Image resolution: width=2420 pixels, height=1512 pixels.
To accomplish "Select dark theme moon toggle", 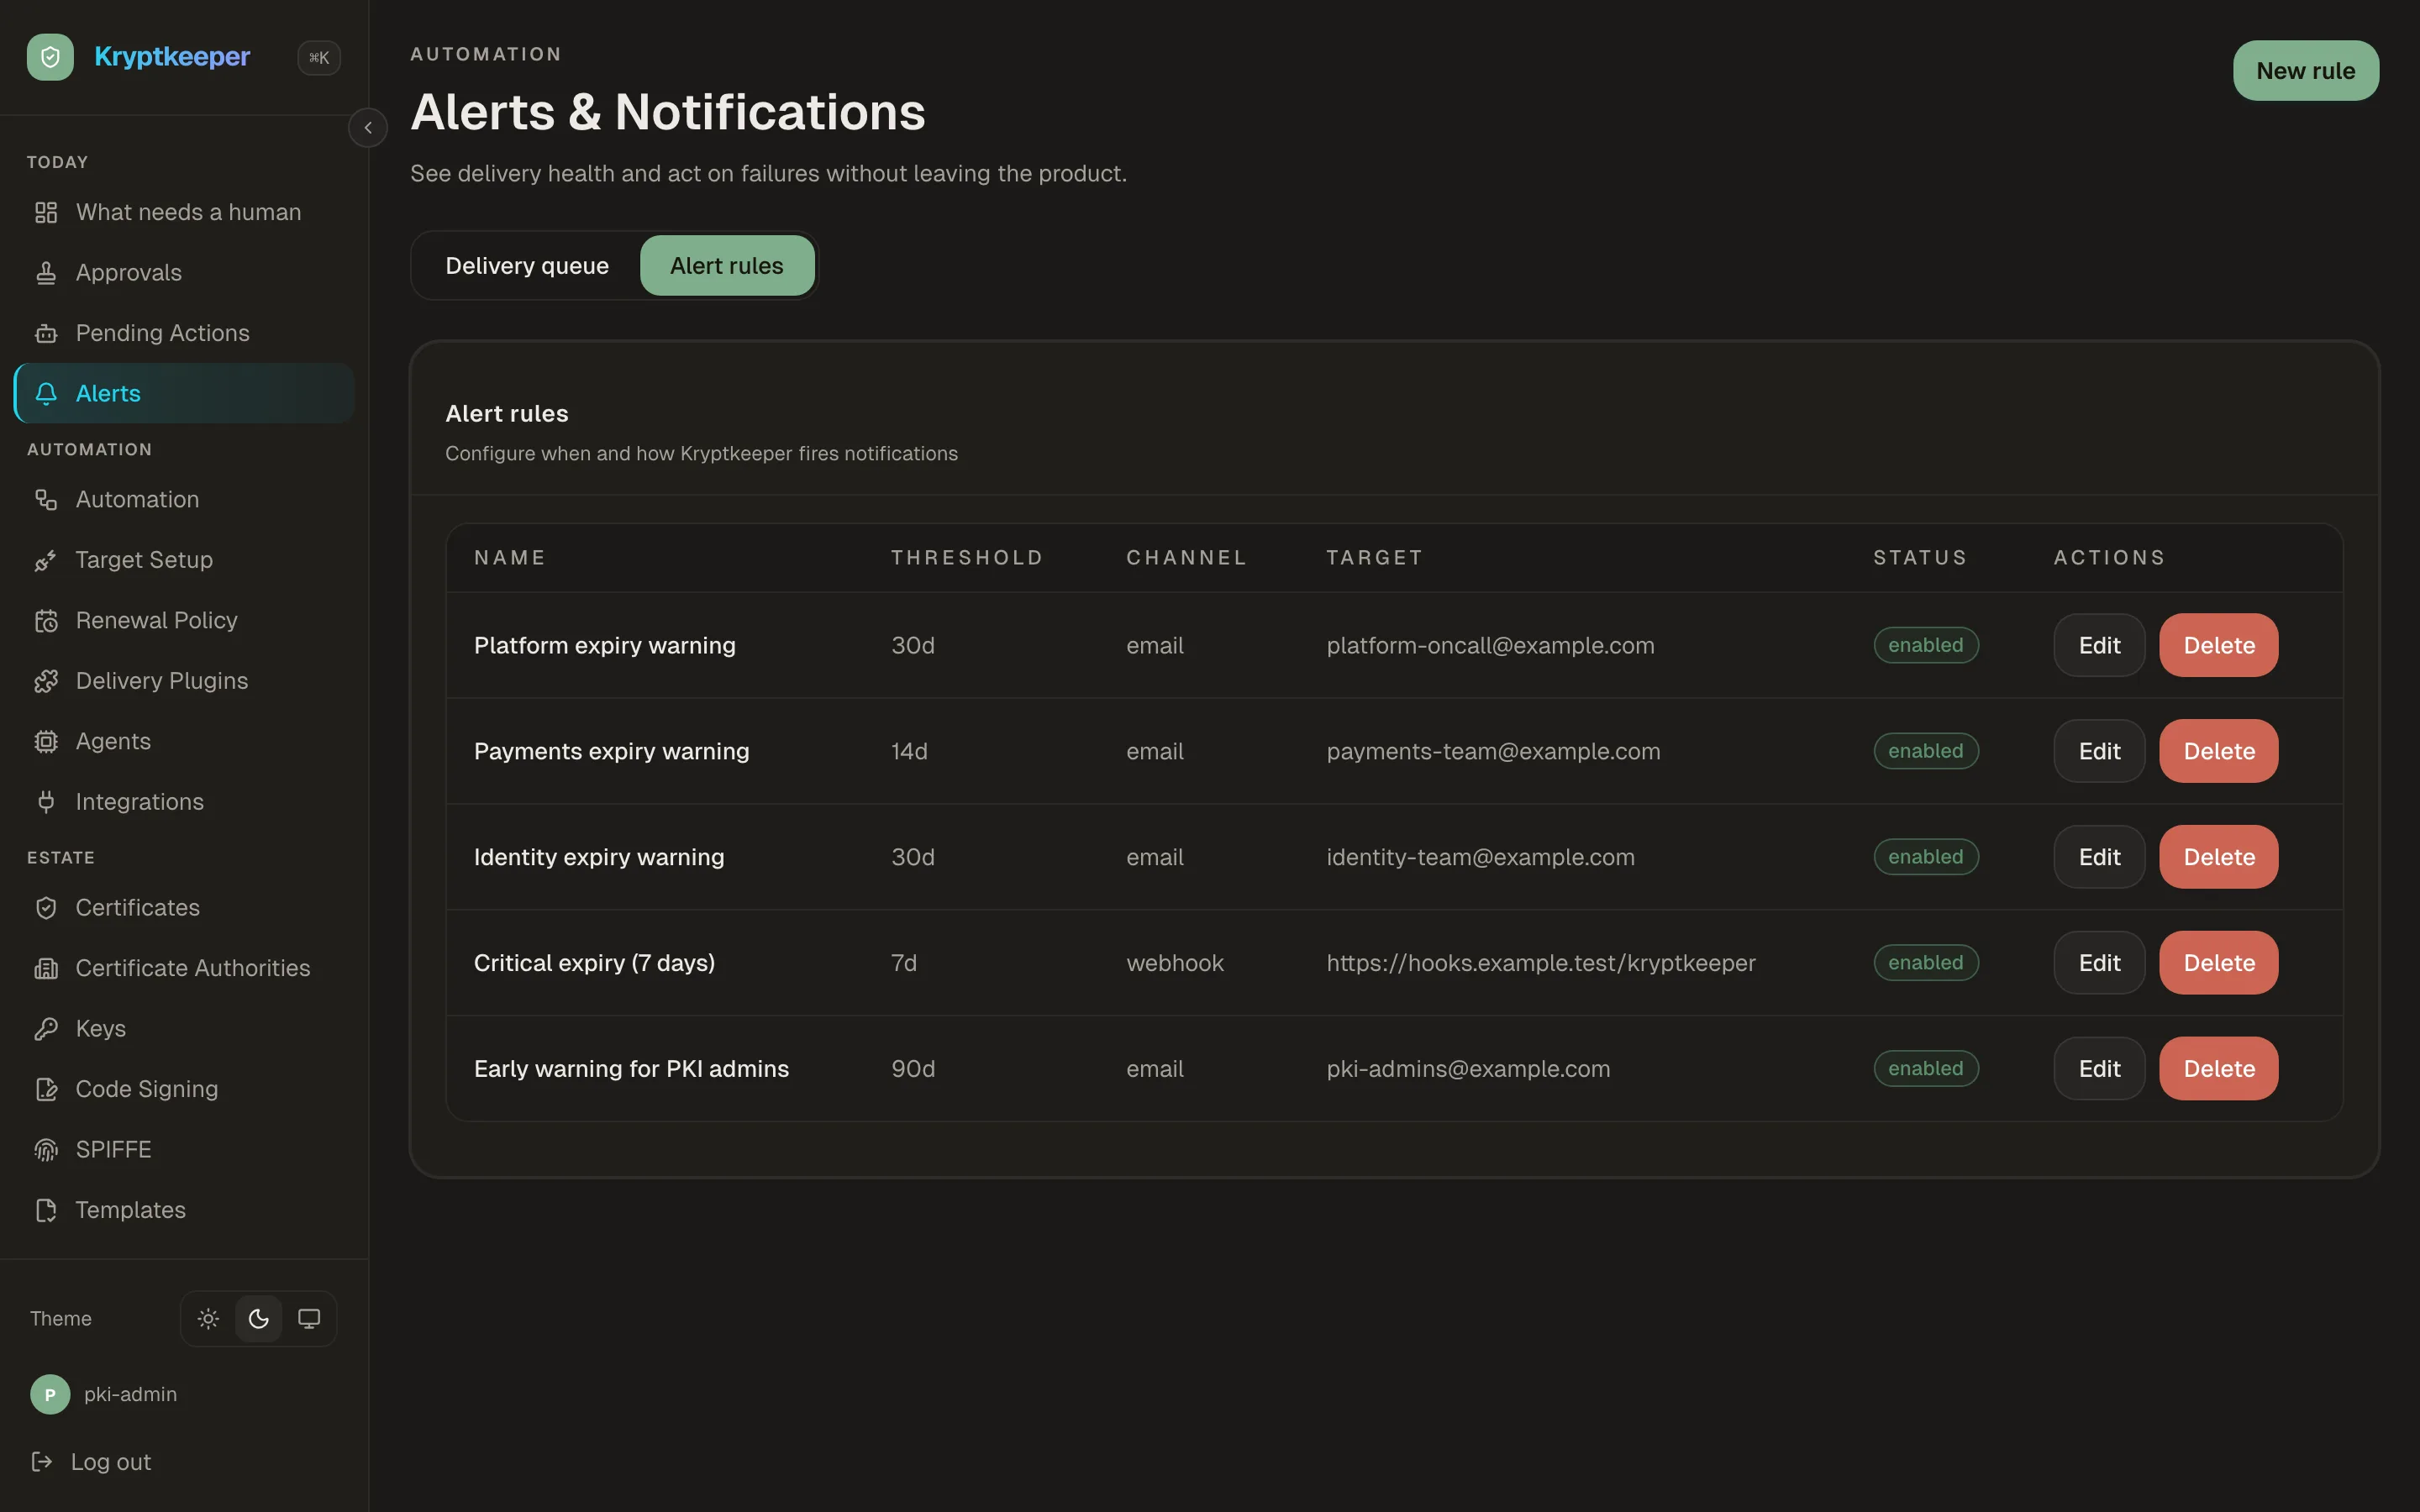I will click(259, 1319).
